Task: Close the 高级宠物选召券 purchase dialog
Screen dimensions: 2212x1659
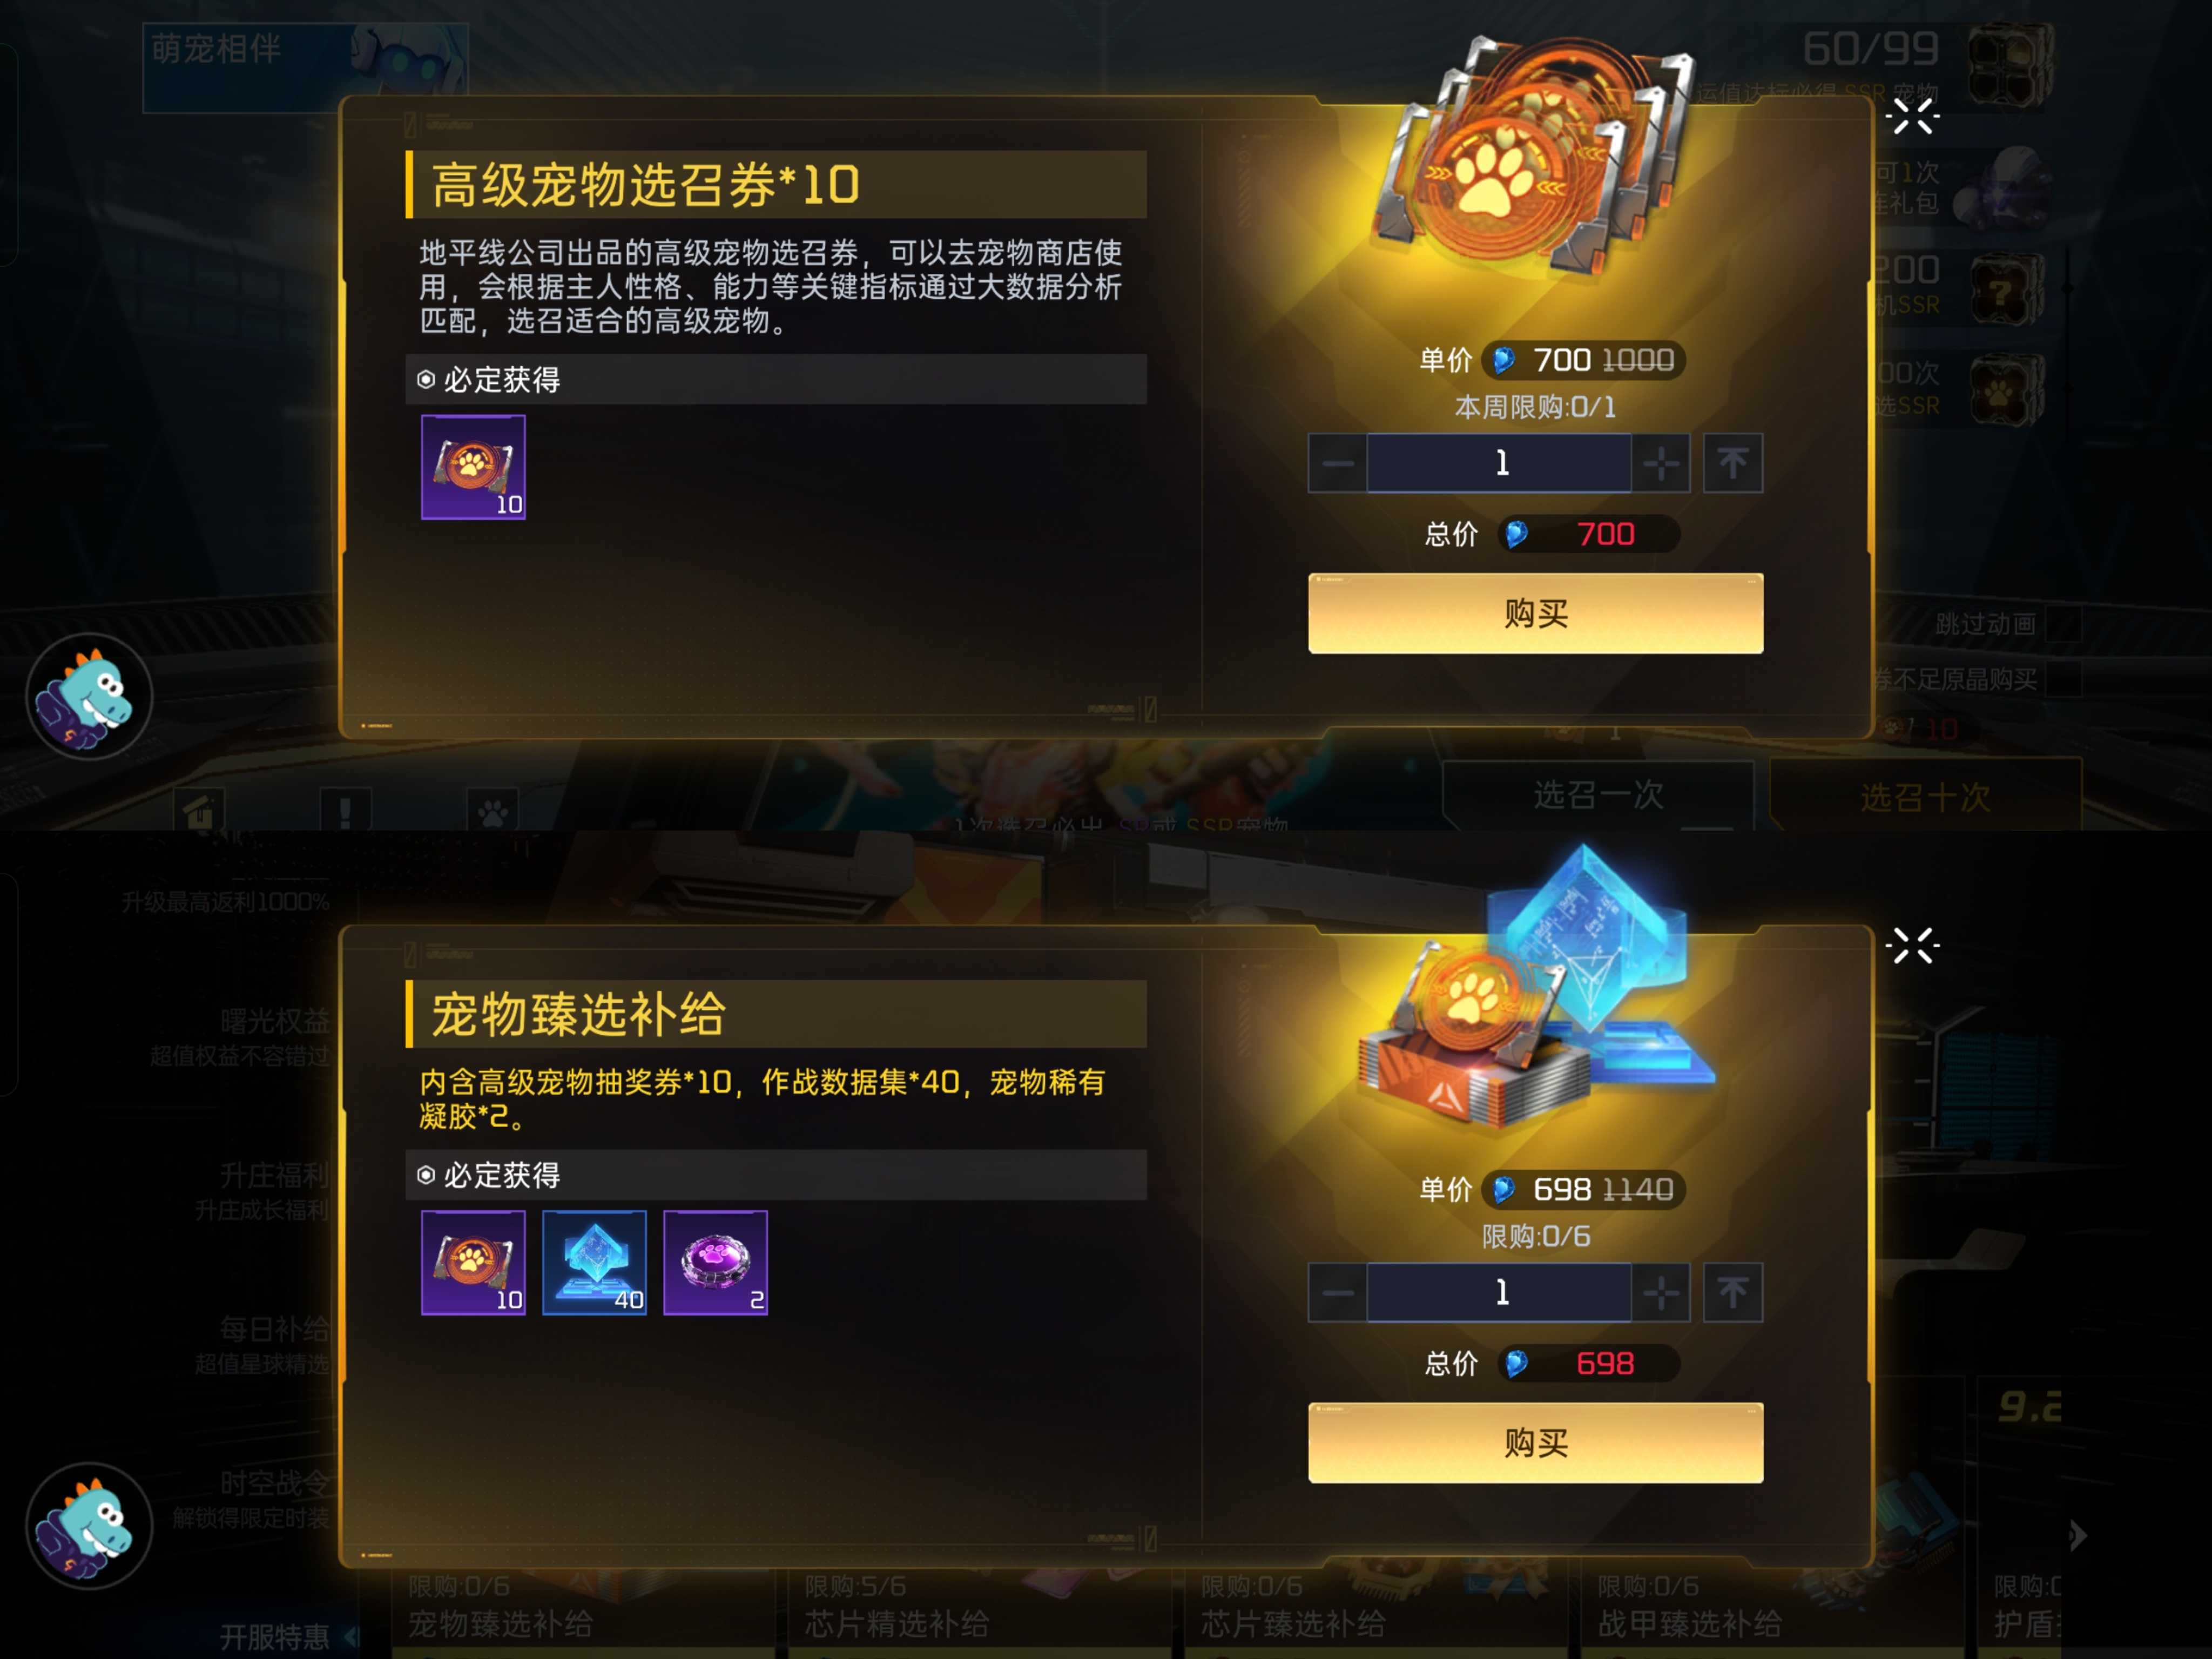Action: coord(1912,117)
